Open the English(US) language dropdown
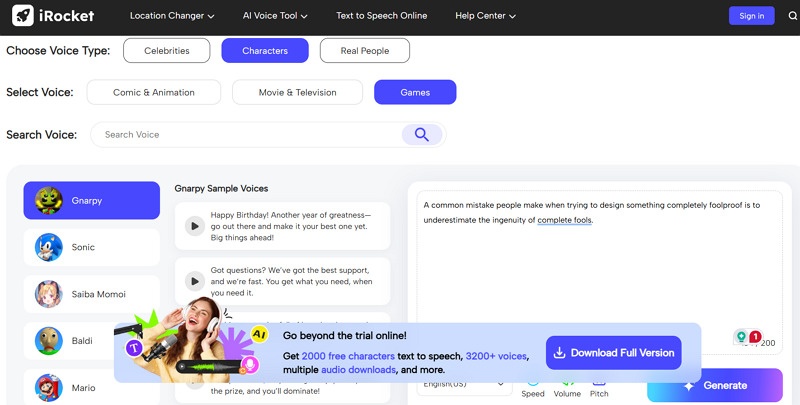Screen dimensions: 800x405 (x=465, y=385)
